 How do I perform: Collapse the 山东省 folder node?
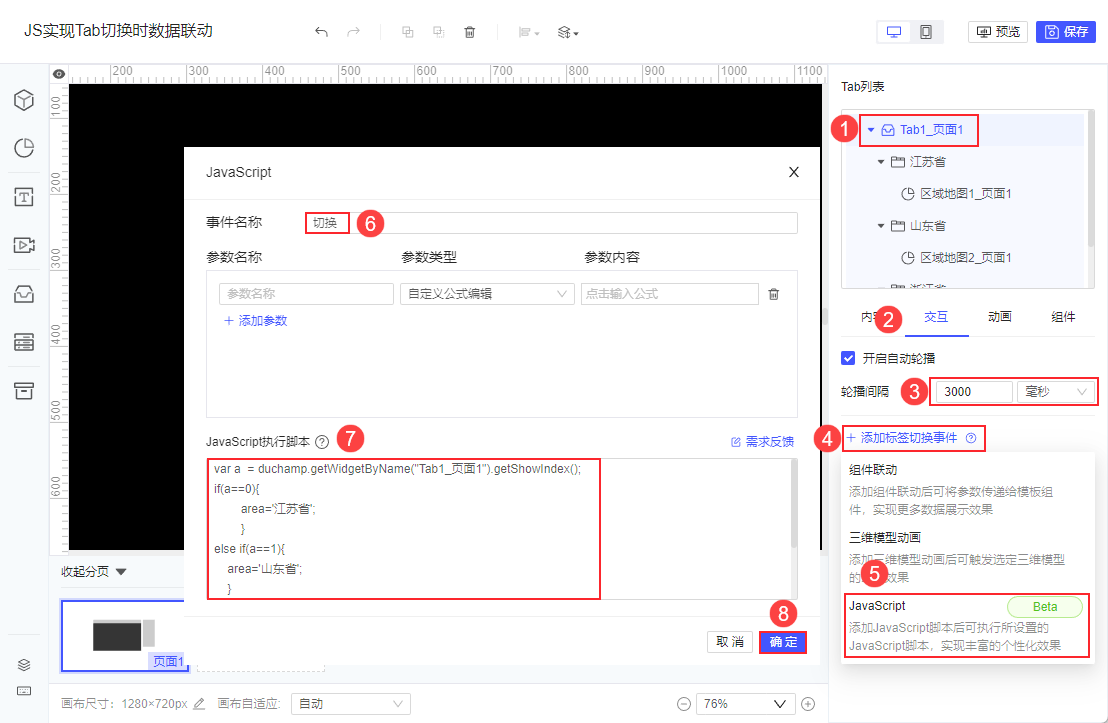(881, 226)
